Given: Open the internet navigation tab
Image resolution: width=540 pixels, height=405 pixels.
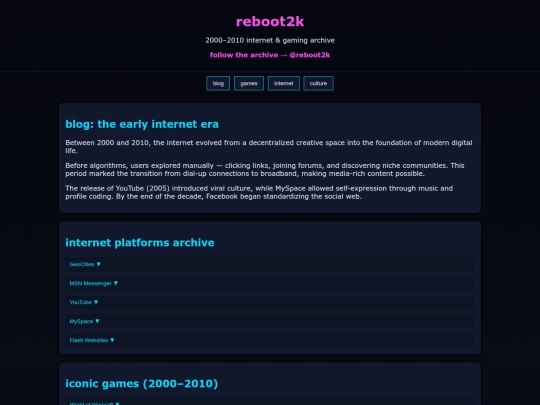Looking at the screenshot, I should click(283, 83).
